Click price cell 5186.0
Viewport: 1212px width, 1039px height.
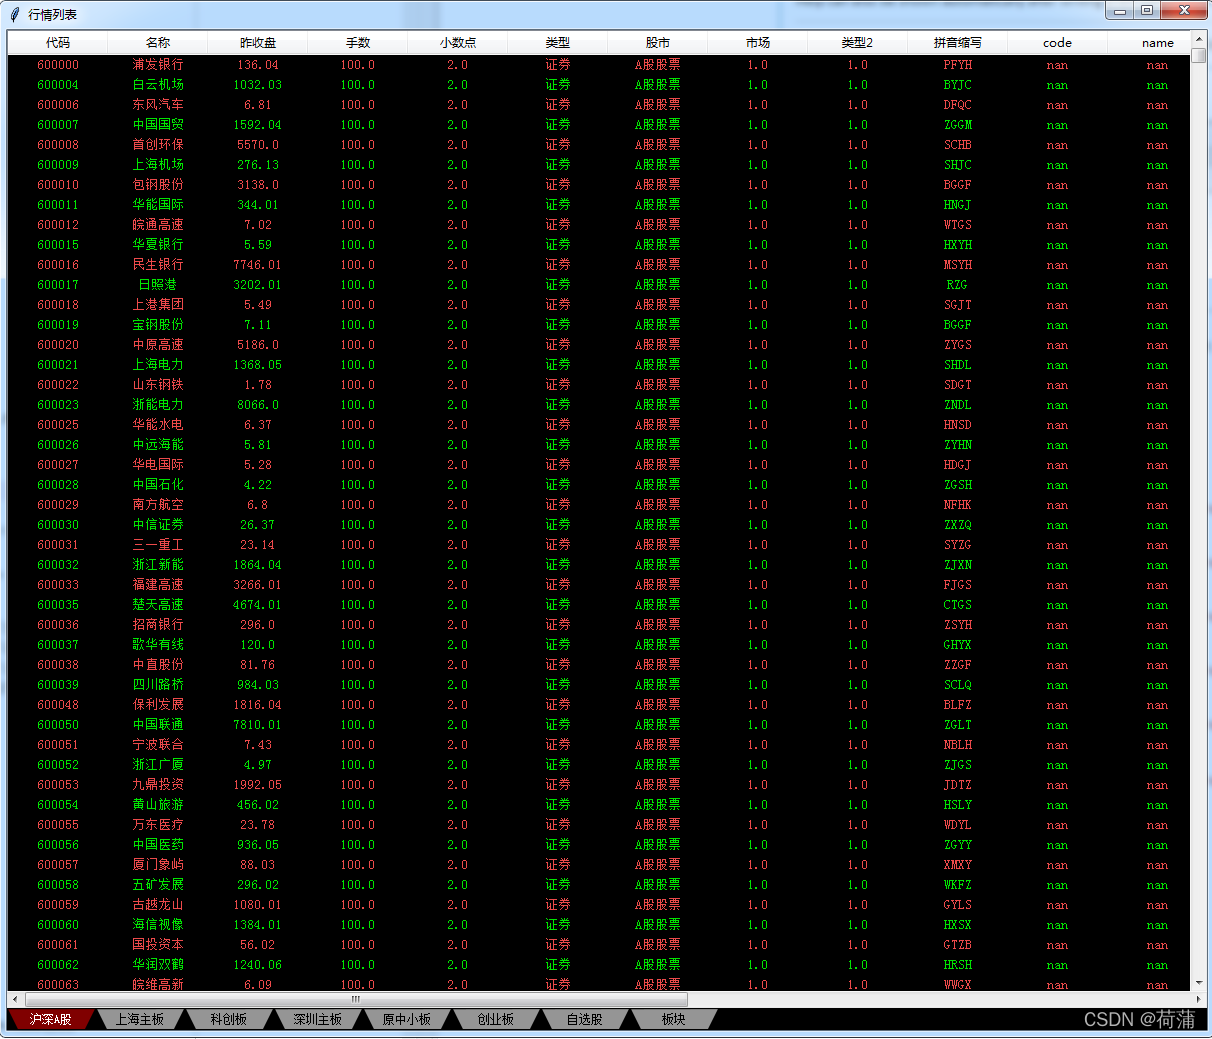258,345
